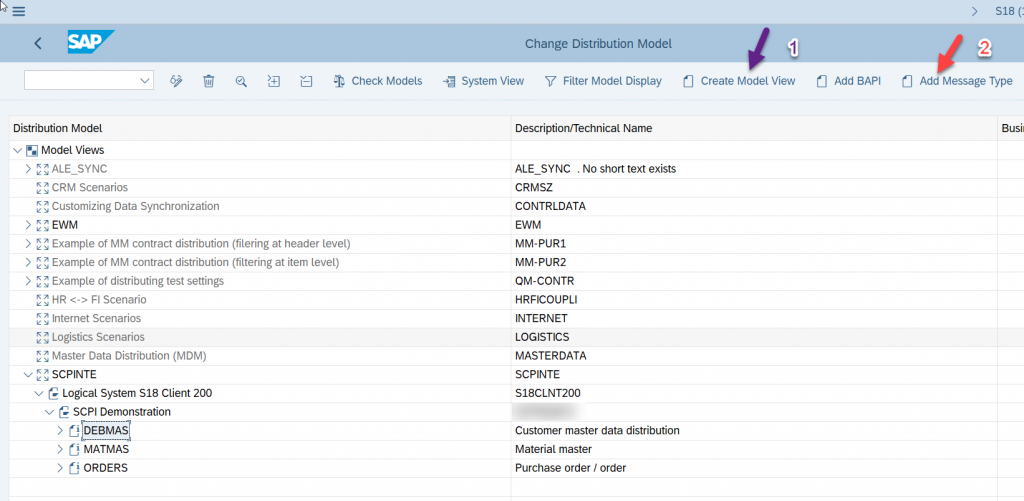
Task: Toggle display/change mode pencil-glasses icon
Action: tap(176, 81)
